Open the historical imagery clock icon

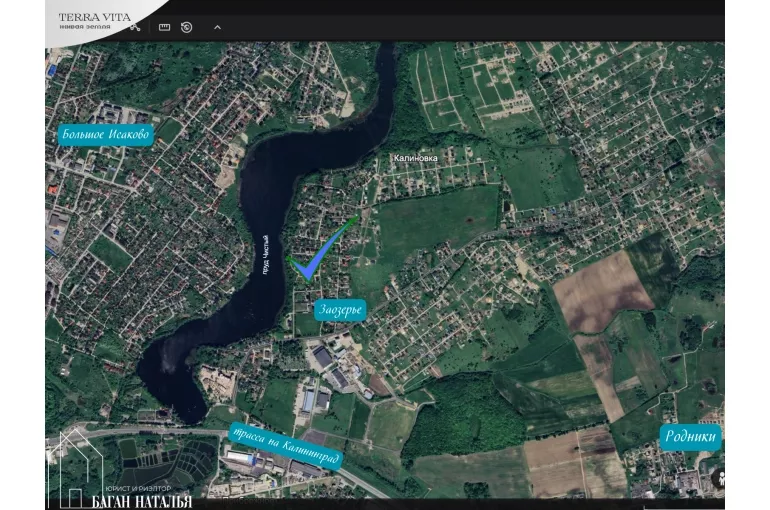click(187, 27)
